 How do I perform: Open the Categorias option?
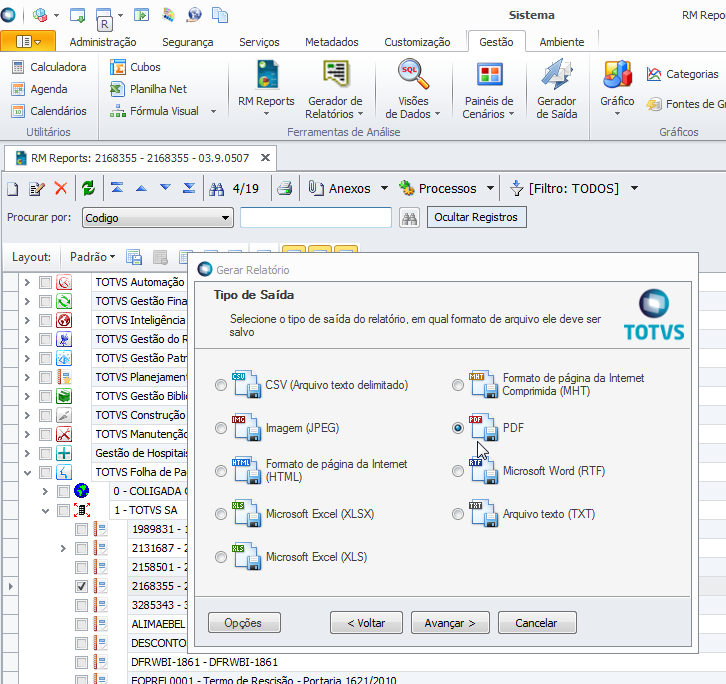[x=682, y=74]
